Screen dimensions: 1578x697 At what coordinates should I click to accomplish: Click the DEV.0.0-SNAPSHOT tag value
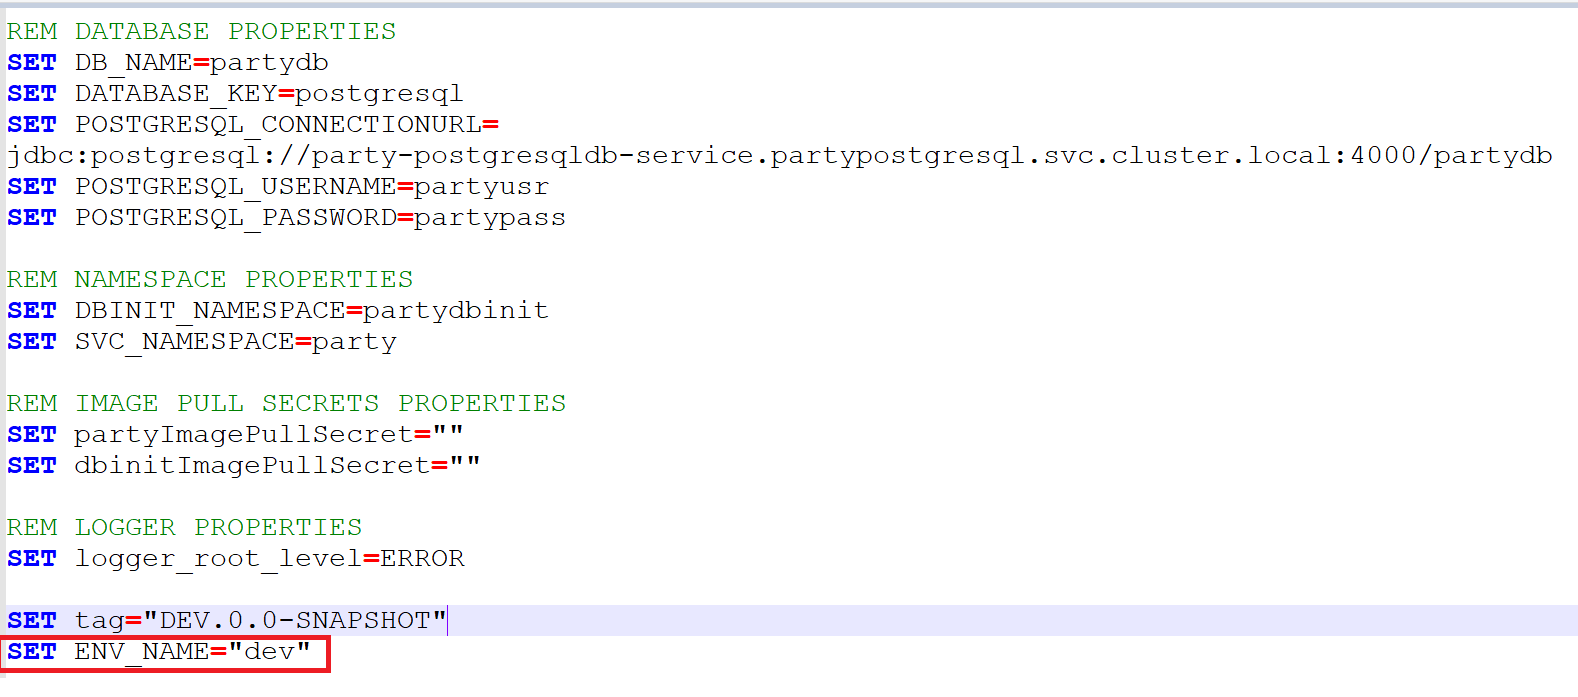click(295, 621)
